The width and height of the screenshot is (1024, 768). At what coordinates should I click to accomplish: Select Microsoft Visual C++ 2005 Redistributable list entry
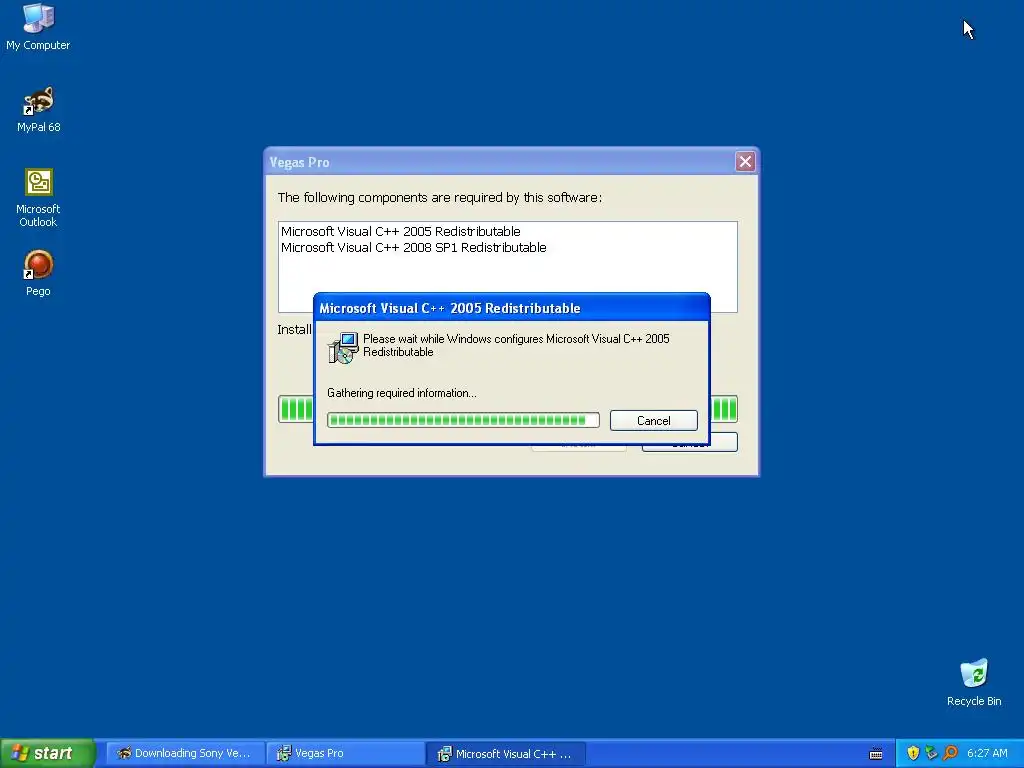point(400,231)
